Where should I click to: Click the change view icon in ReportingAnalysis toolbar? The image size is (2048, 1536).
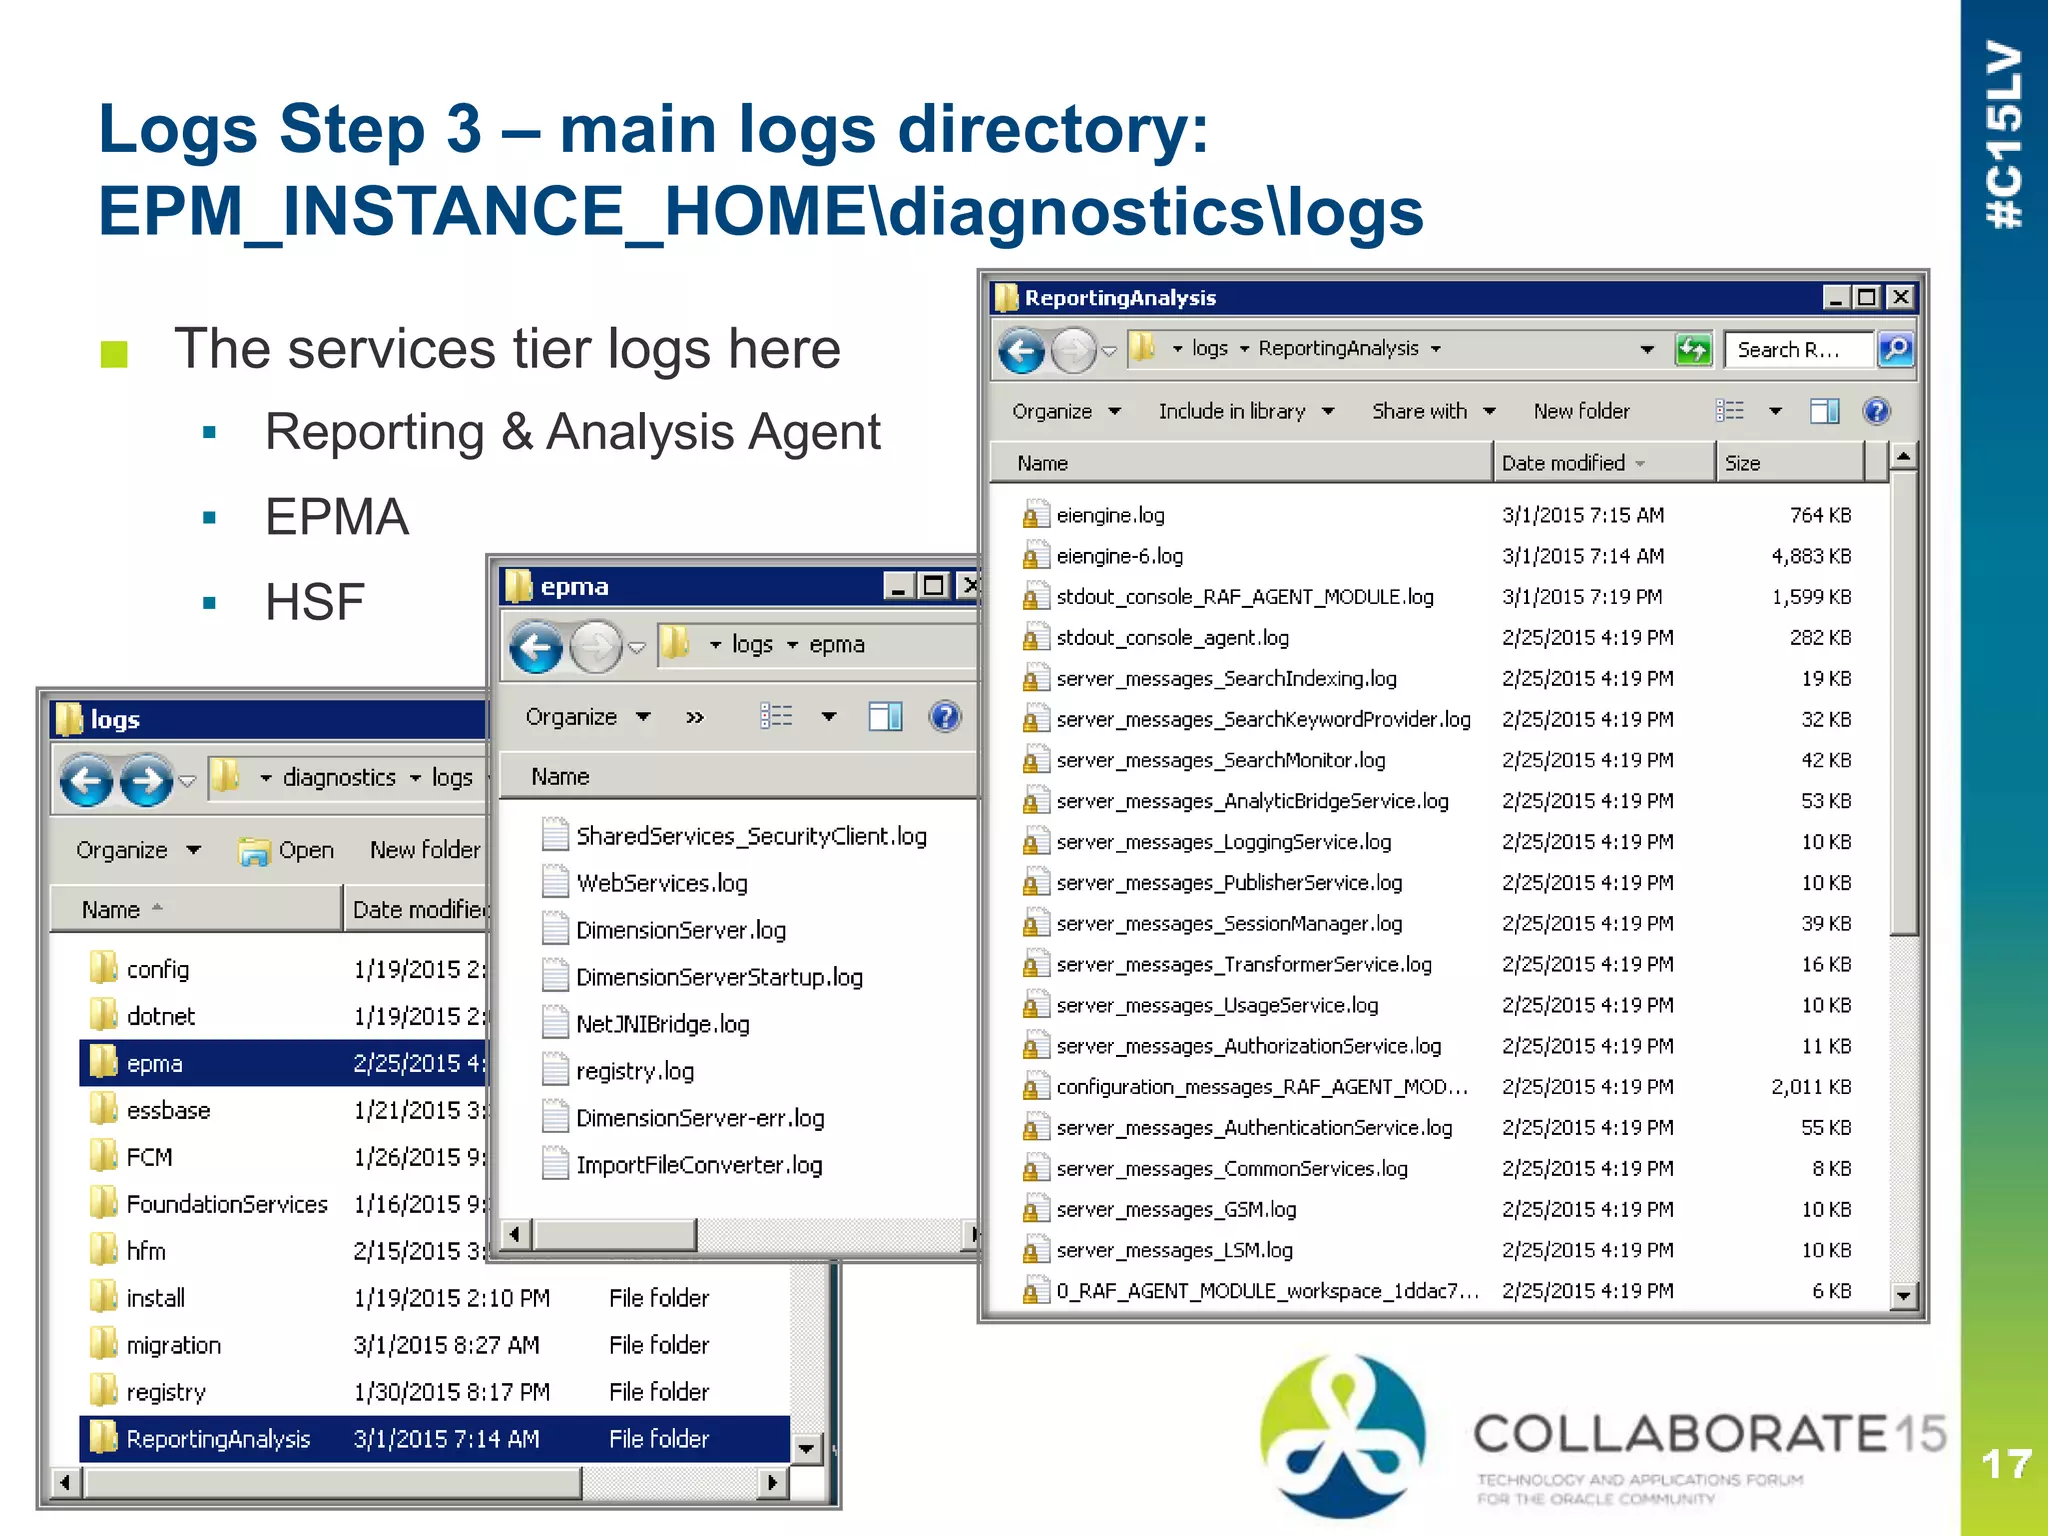(1730, 411)
